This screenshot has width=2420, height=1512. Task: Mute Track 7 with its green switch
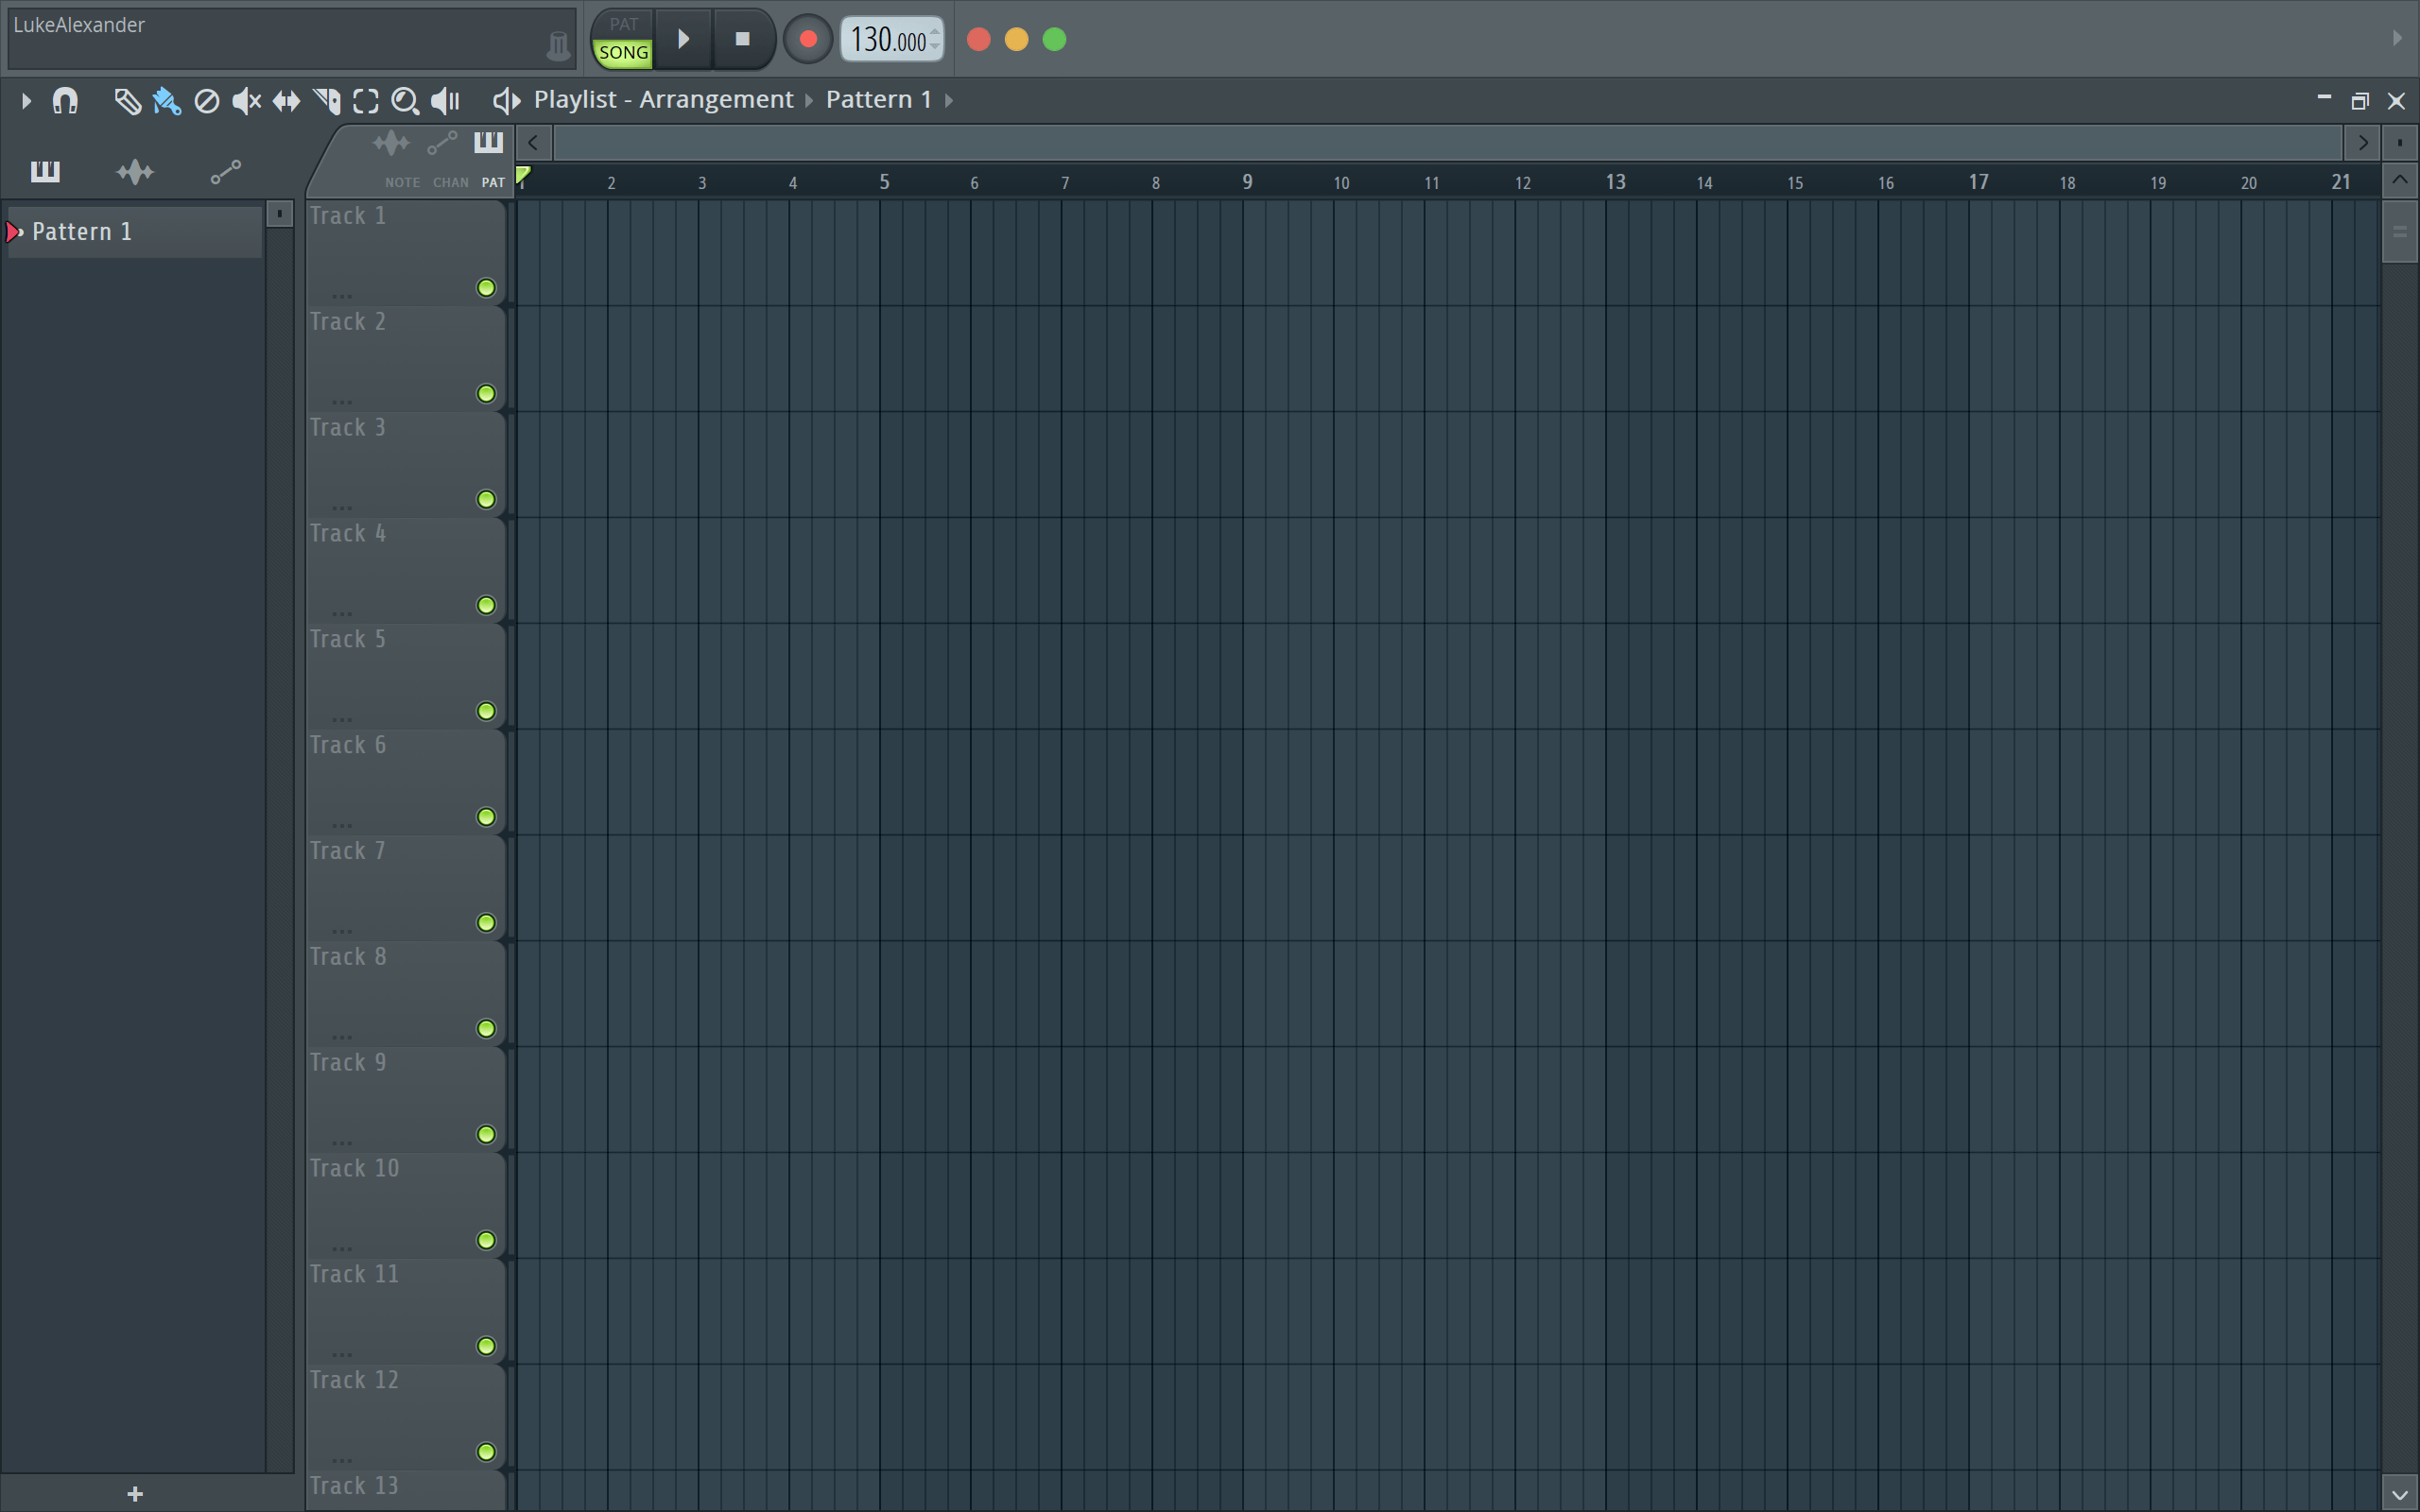coord(486,923)
